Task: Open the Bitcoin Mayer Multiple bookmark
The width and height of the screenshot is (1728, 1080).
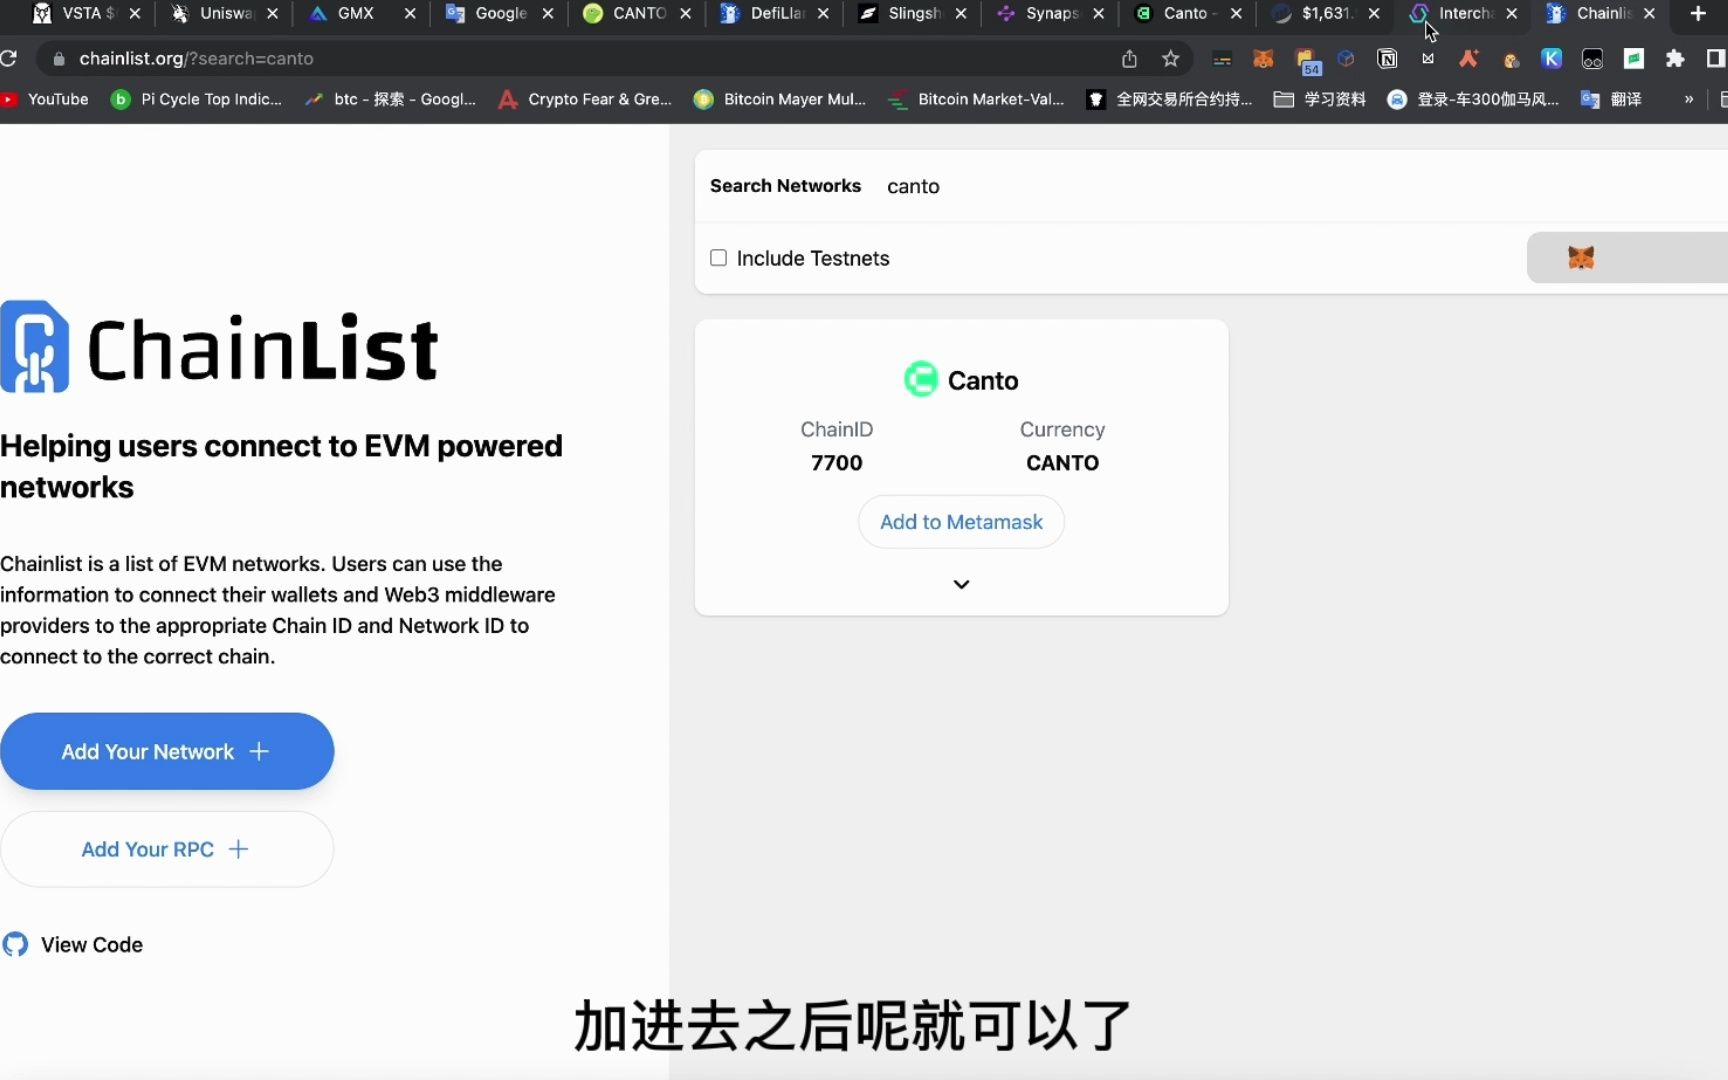Action: coord(780,99)
